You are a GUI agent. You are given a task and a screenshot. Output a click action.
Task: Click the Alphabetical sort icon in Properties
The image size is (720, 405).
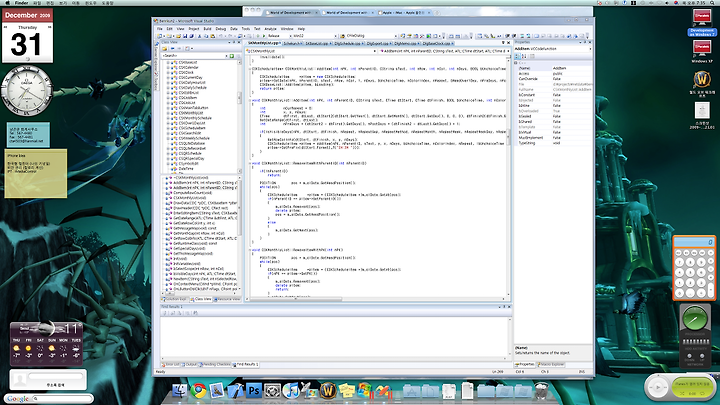pos(524,56)
